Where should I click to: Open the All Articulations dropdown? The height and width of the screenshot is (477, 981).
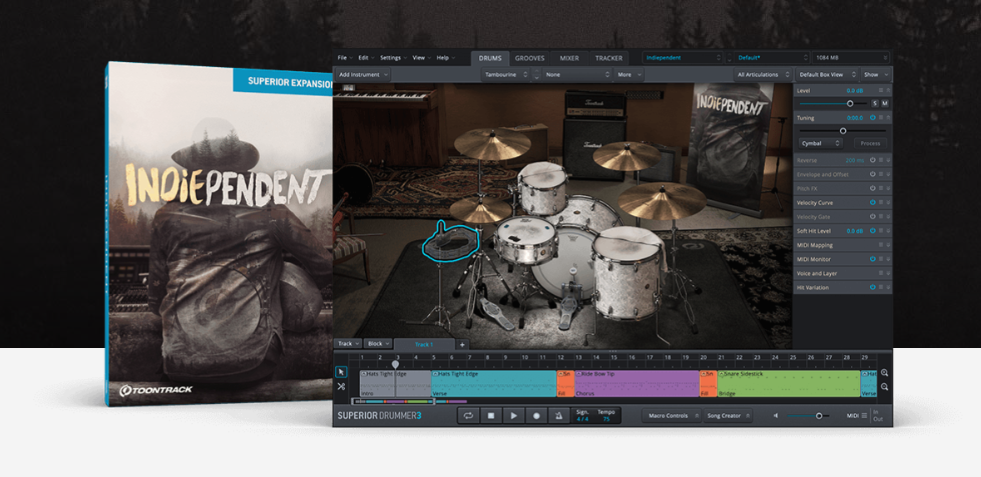763,74
